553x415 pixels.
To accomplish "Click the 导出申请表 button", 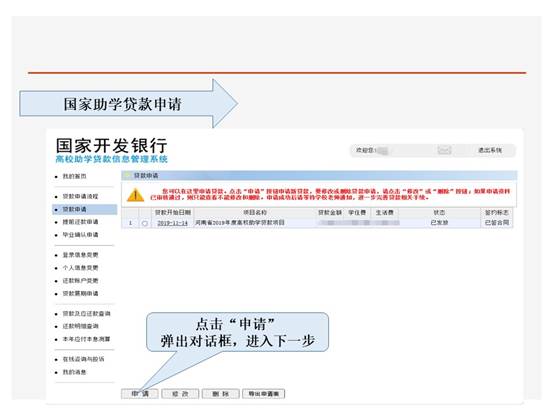I will pyautogui.click(x=263, y=393).
